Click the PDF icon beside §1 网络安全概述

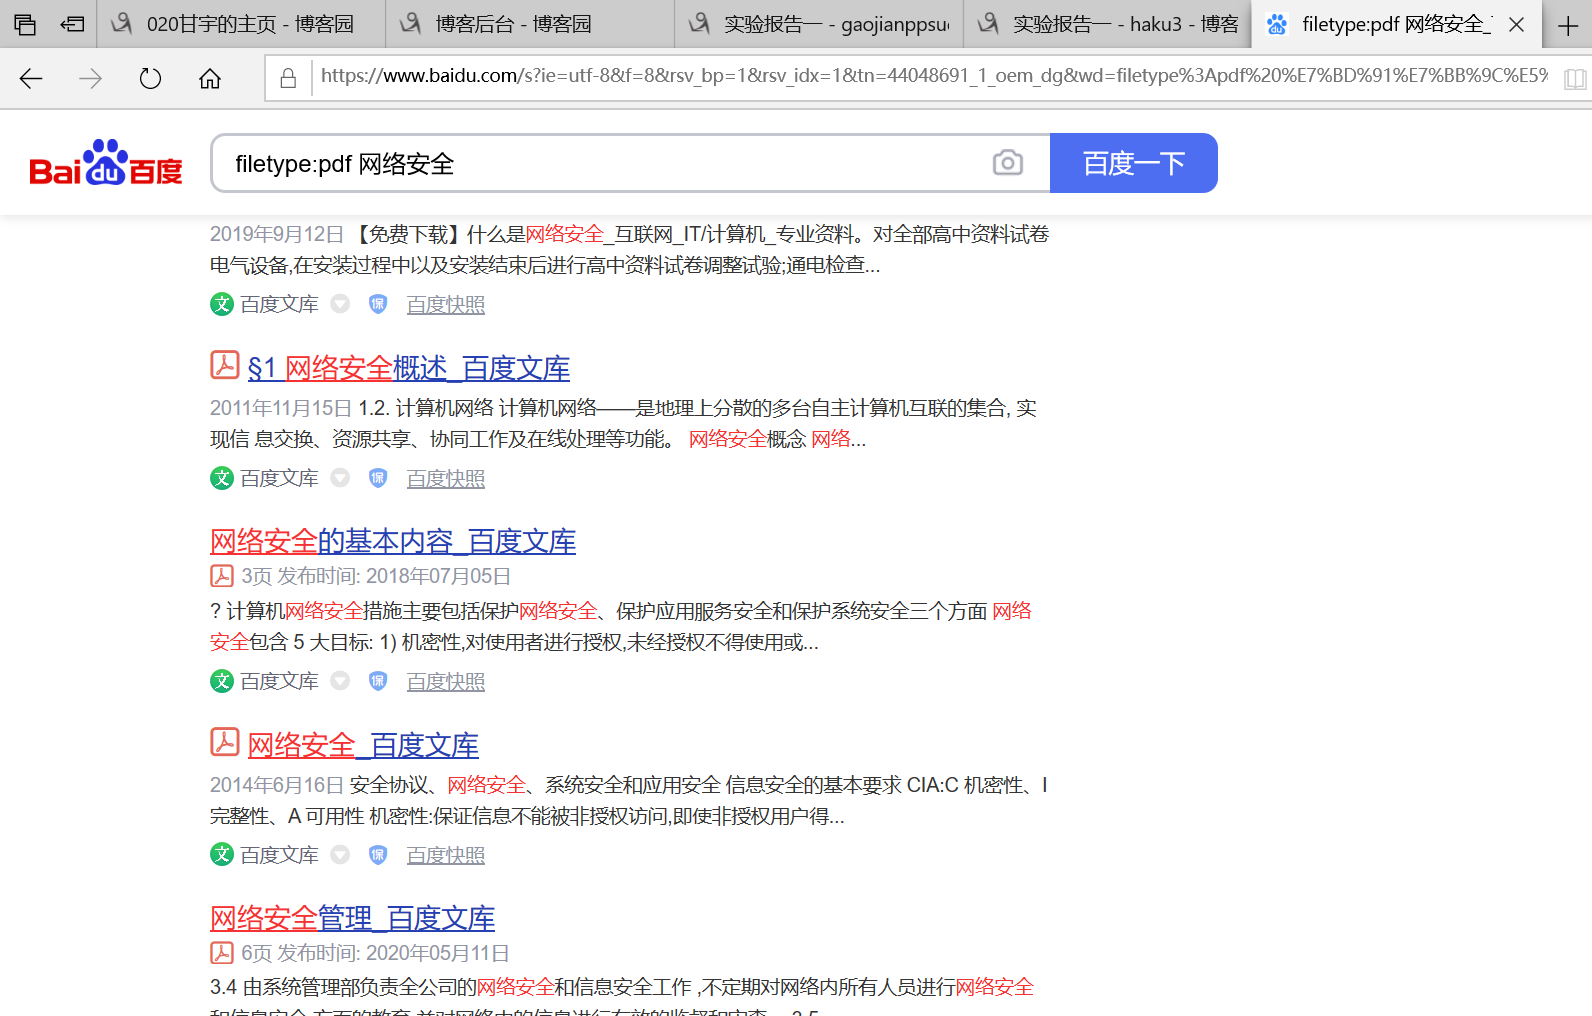[224, 366]
